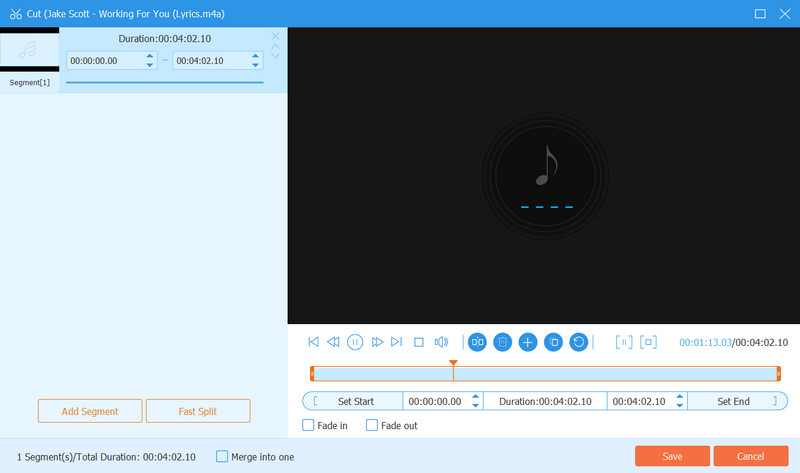
Task: Decrease Segment[1] end time with down arrow
Action: point(256,65)
